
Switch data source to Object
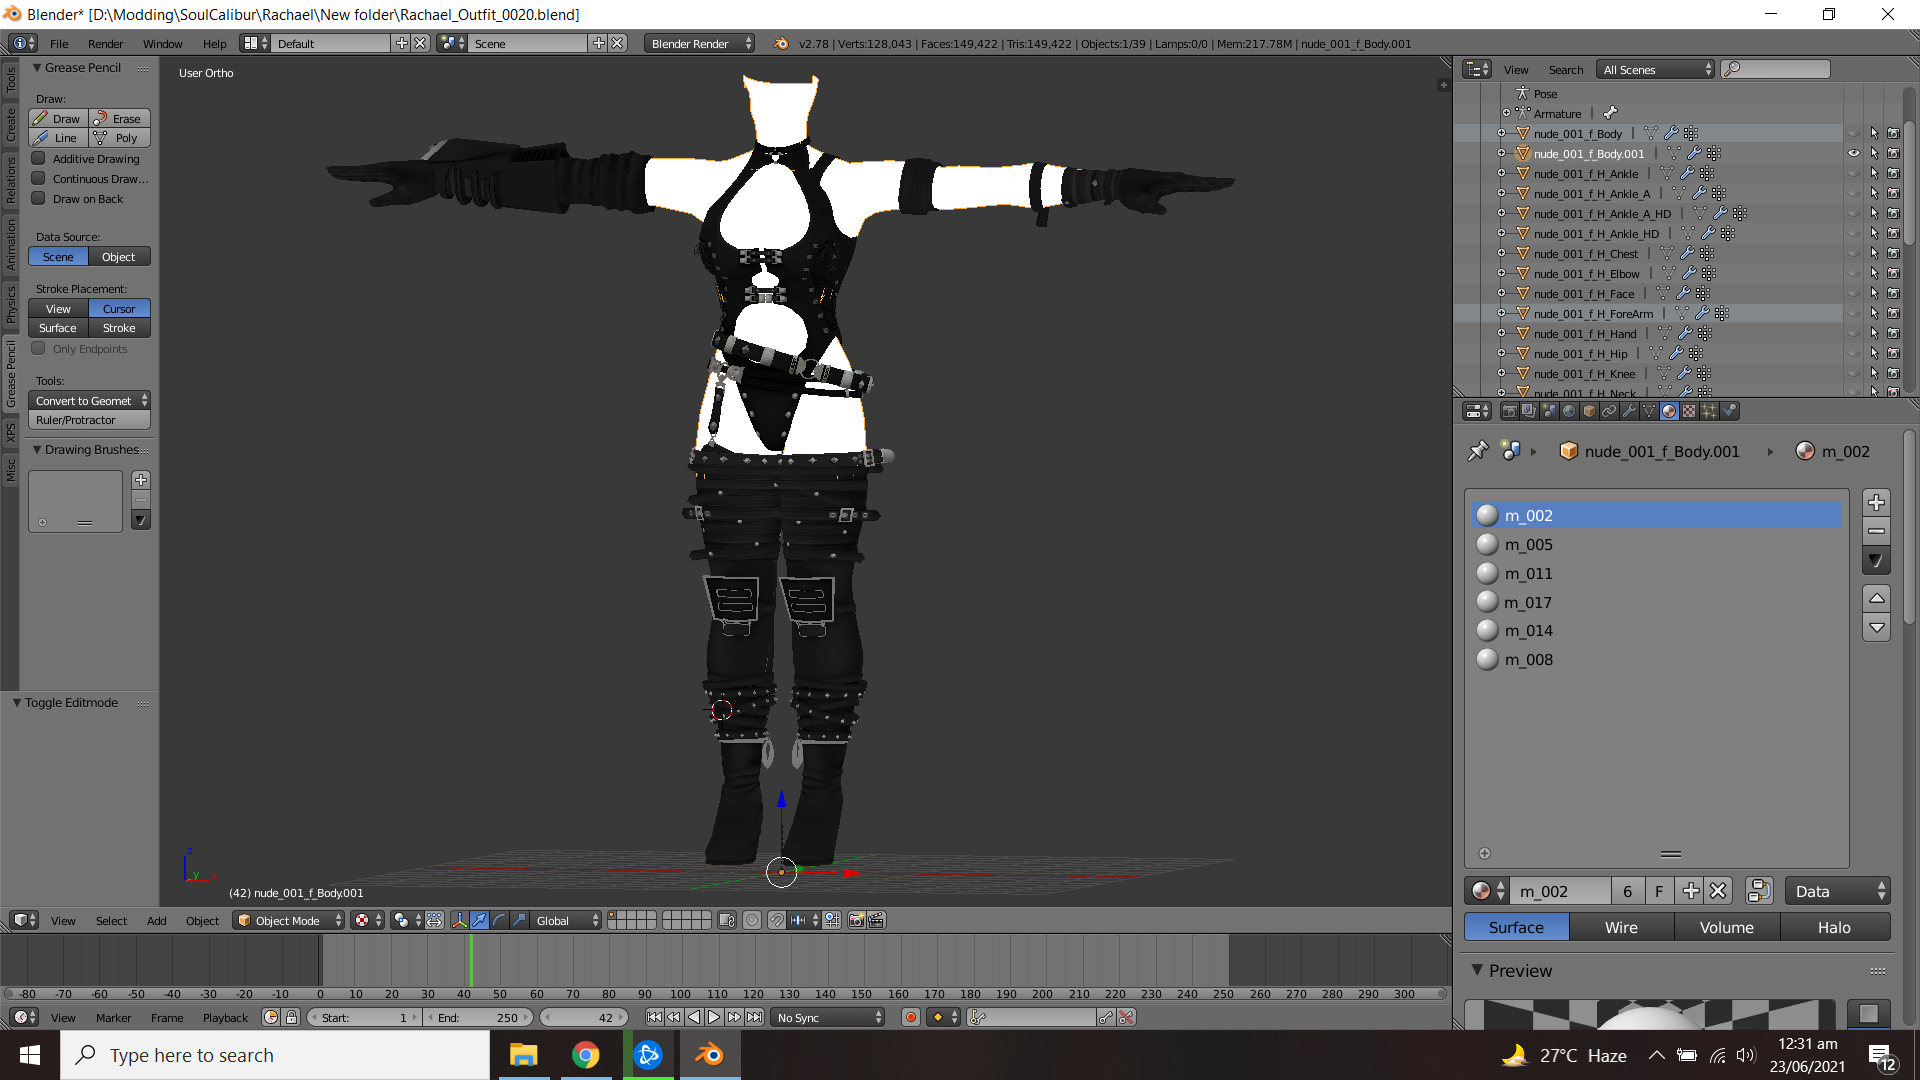coord(119,256)
